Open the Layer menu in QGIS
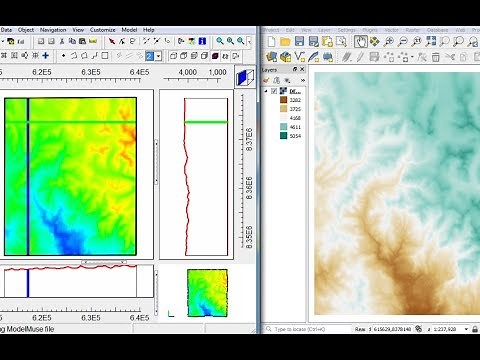 point(324,30)
